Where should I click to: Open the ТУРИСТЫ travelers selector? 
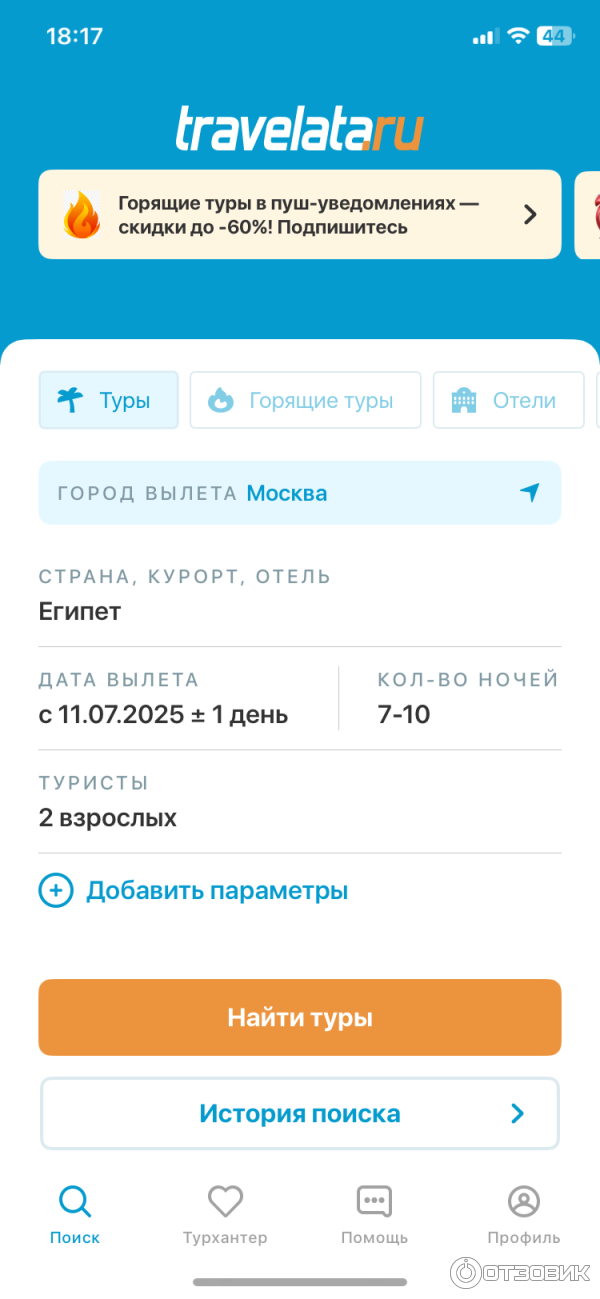[x=298, y=802]
